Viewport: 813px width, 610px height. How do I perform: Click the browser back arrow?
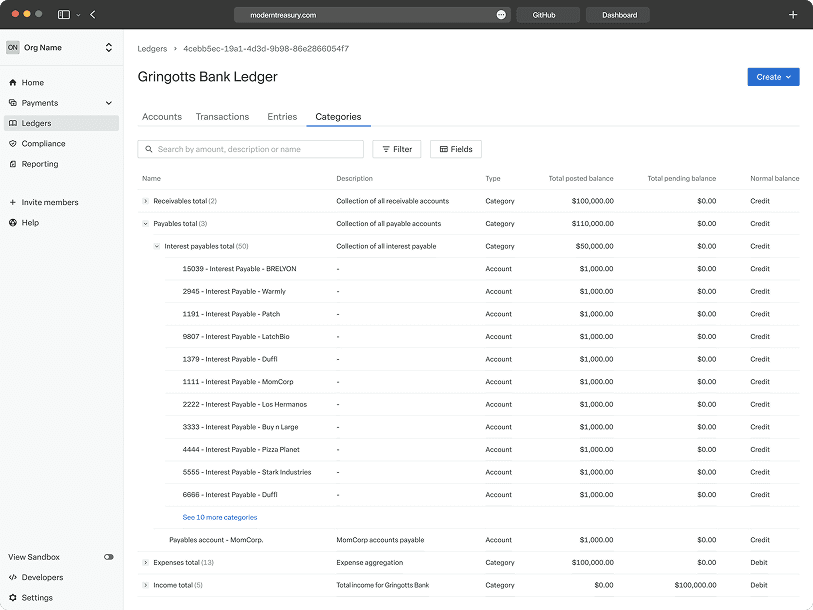(93, 15)
